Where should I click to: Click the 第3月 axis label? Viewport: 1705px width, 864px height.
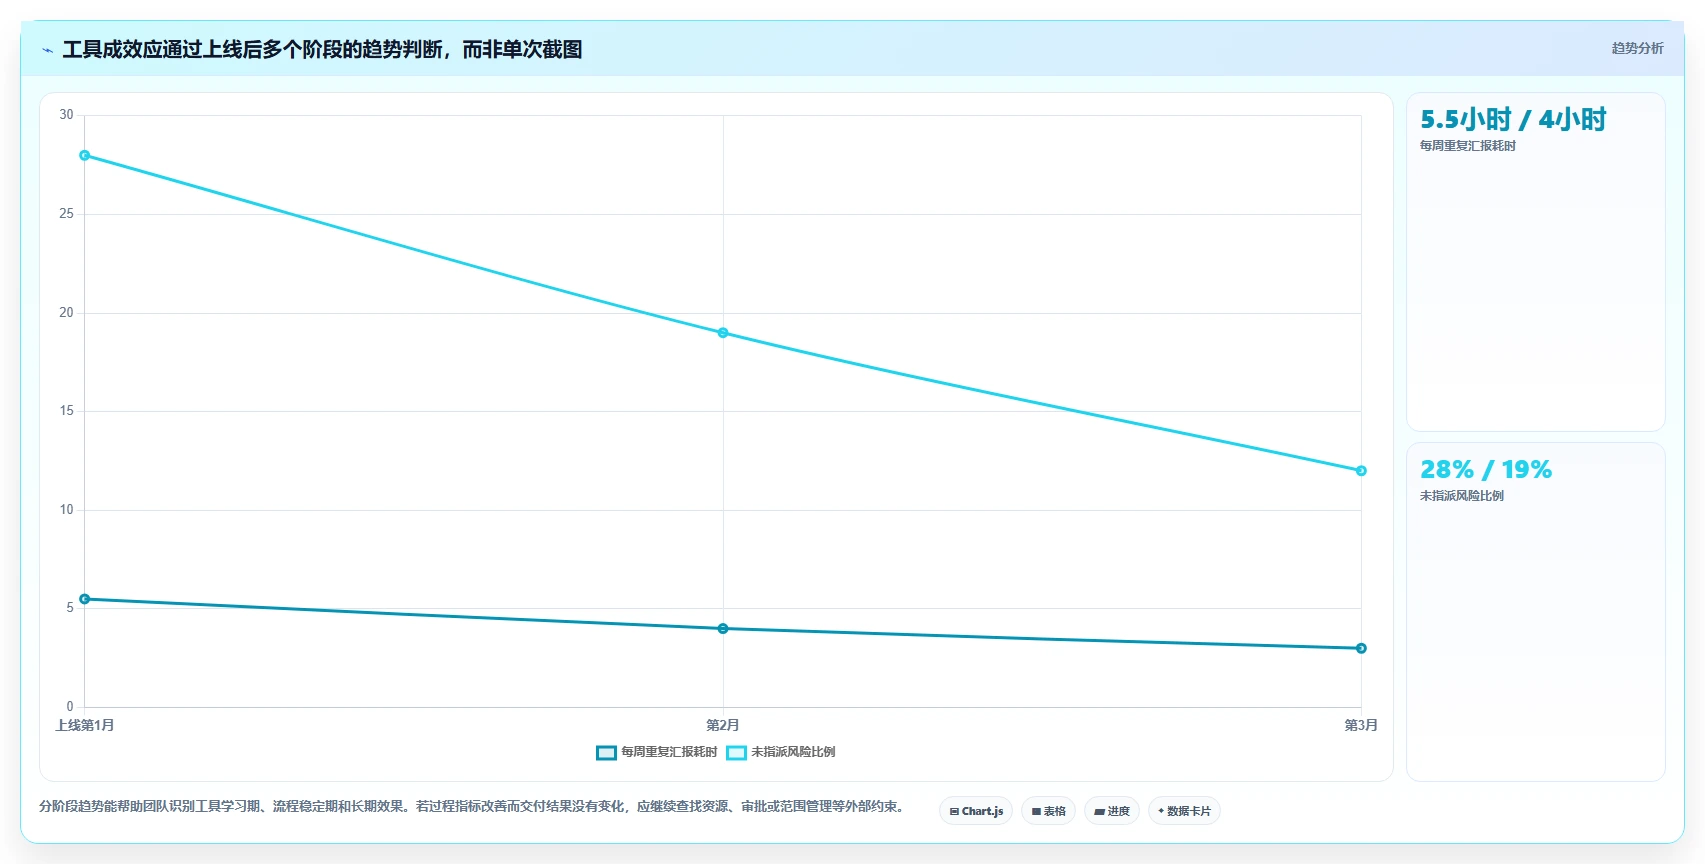pyautogui.click(x=1361, y=725)
